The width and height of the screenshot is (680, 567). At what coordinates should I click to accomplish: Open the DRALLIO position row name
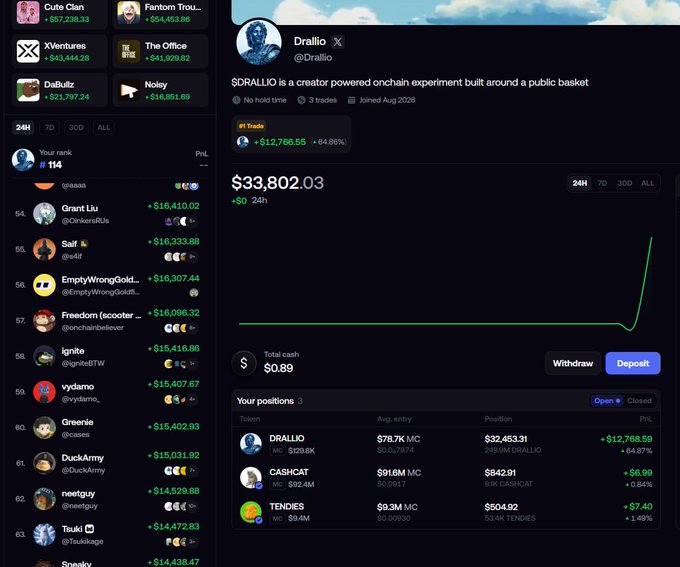coord(287,439)
